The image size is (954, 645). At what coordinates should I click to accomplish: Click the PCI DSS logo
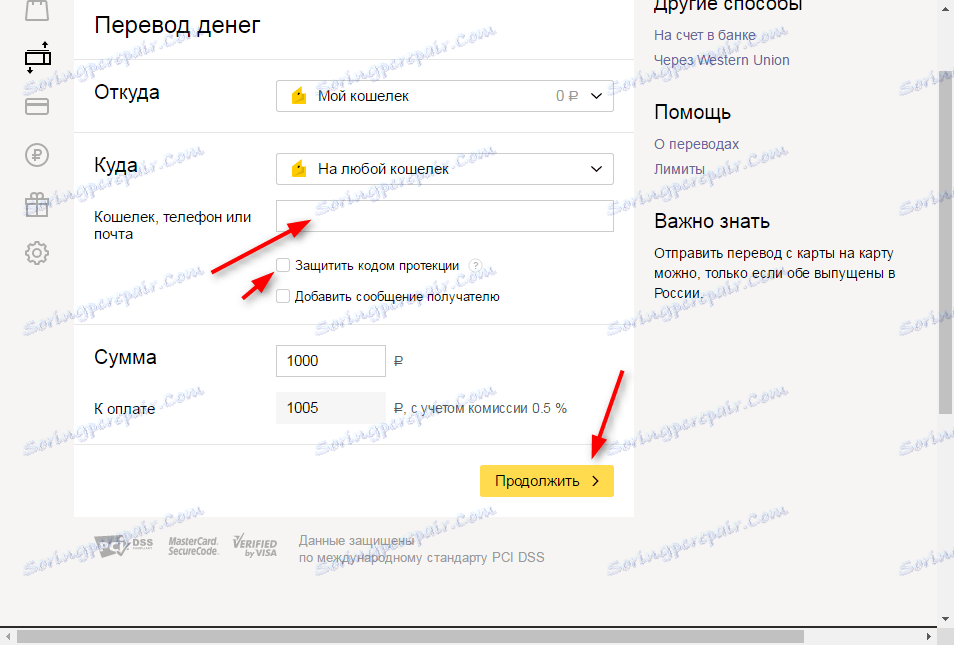pyautogui.click(x=124, y=546)
